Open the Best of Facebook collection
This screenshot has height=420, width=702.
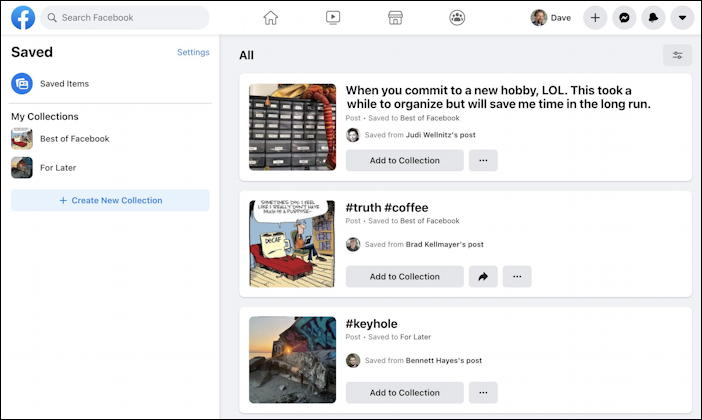[x=111, y=139]
